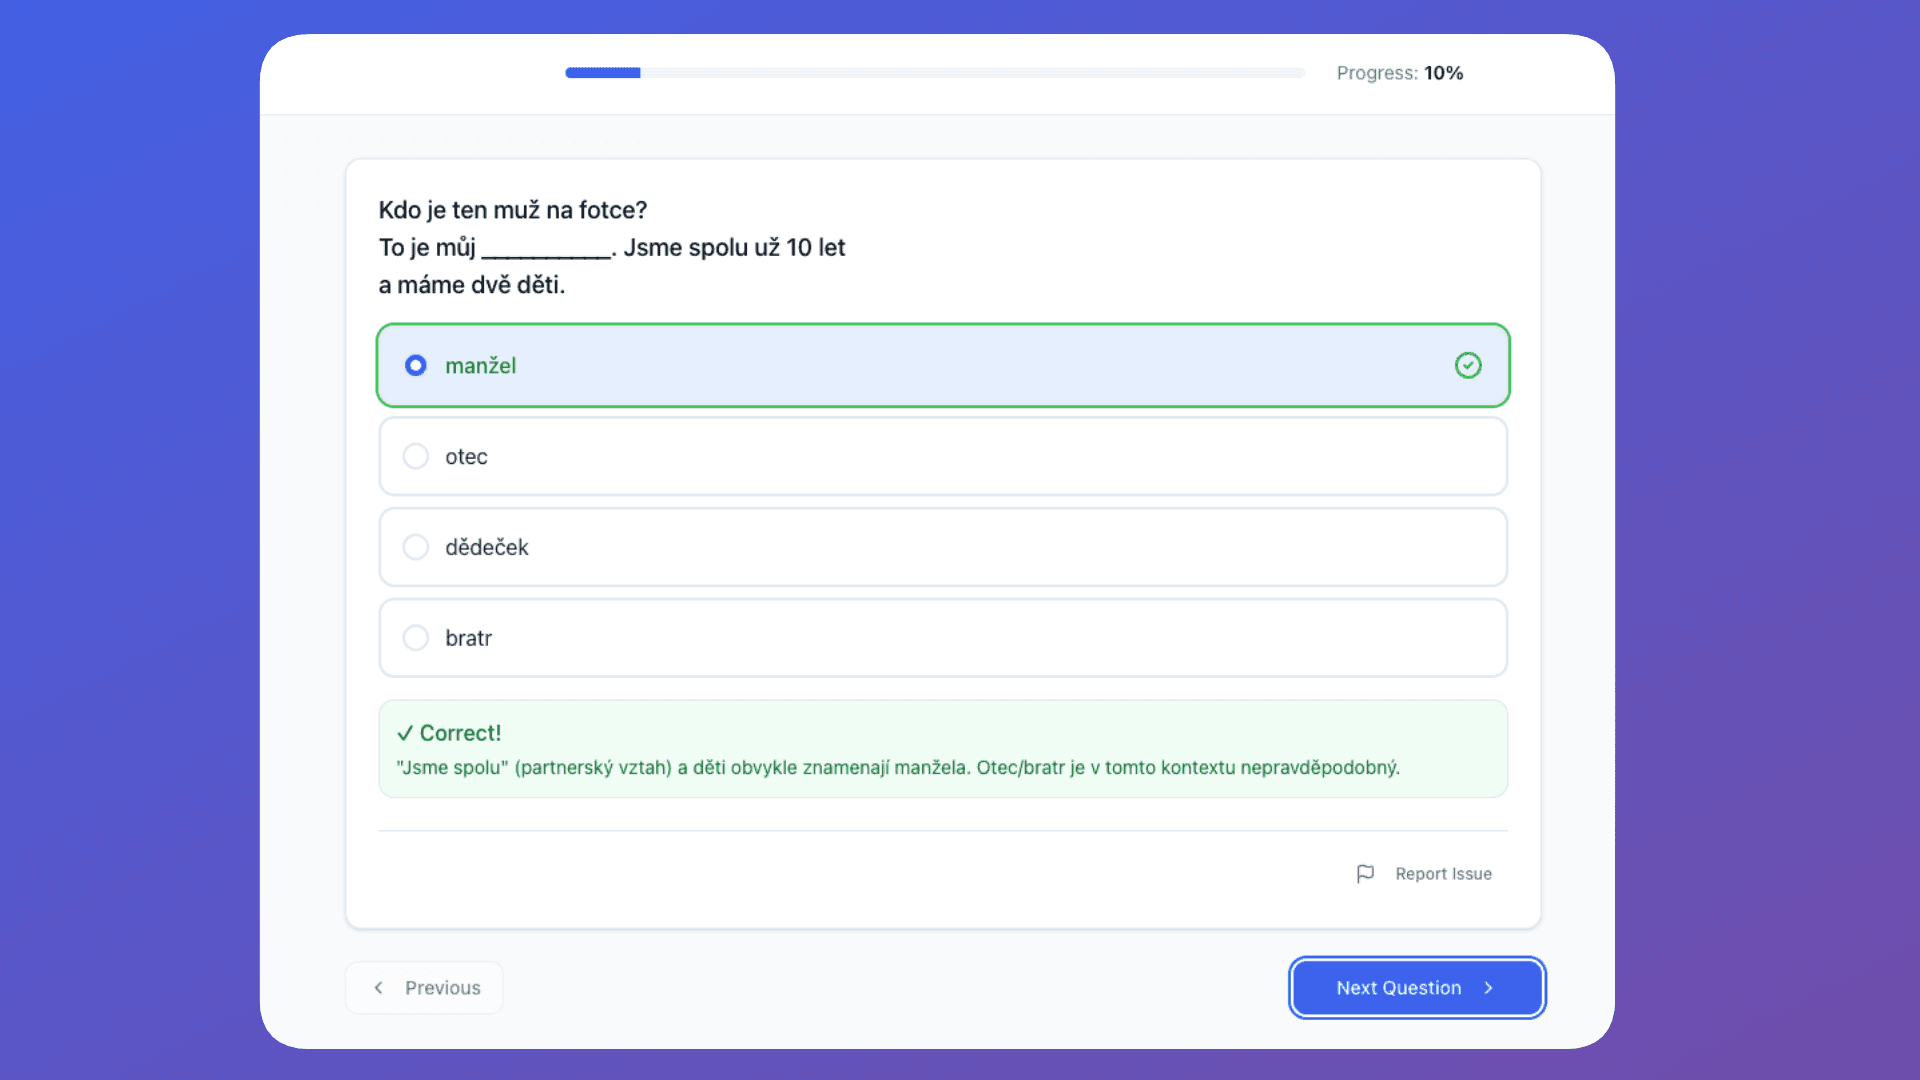Select the dědeček radio button
1920x1080 pixels.
pos(415,547)
